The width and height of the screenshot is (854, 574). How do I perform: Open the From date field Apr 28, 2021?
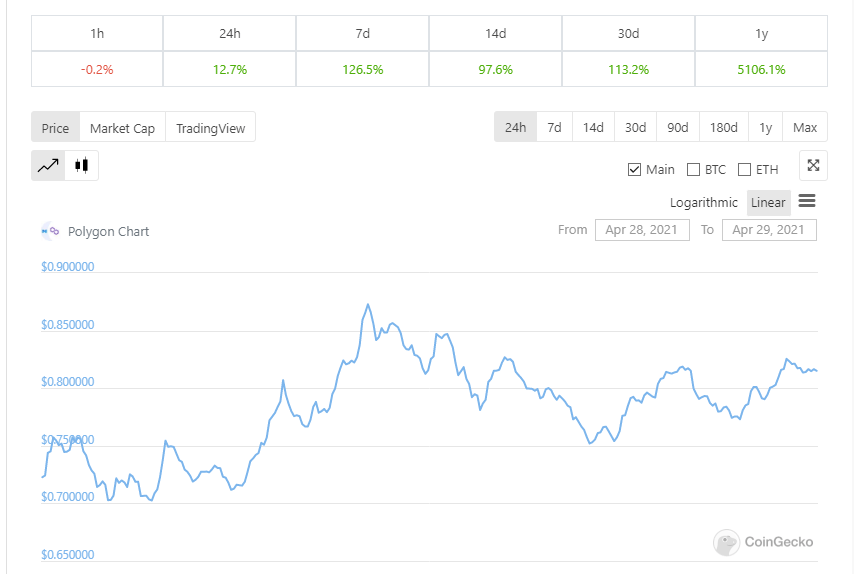pyautogui.click(x=642, y=230)
